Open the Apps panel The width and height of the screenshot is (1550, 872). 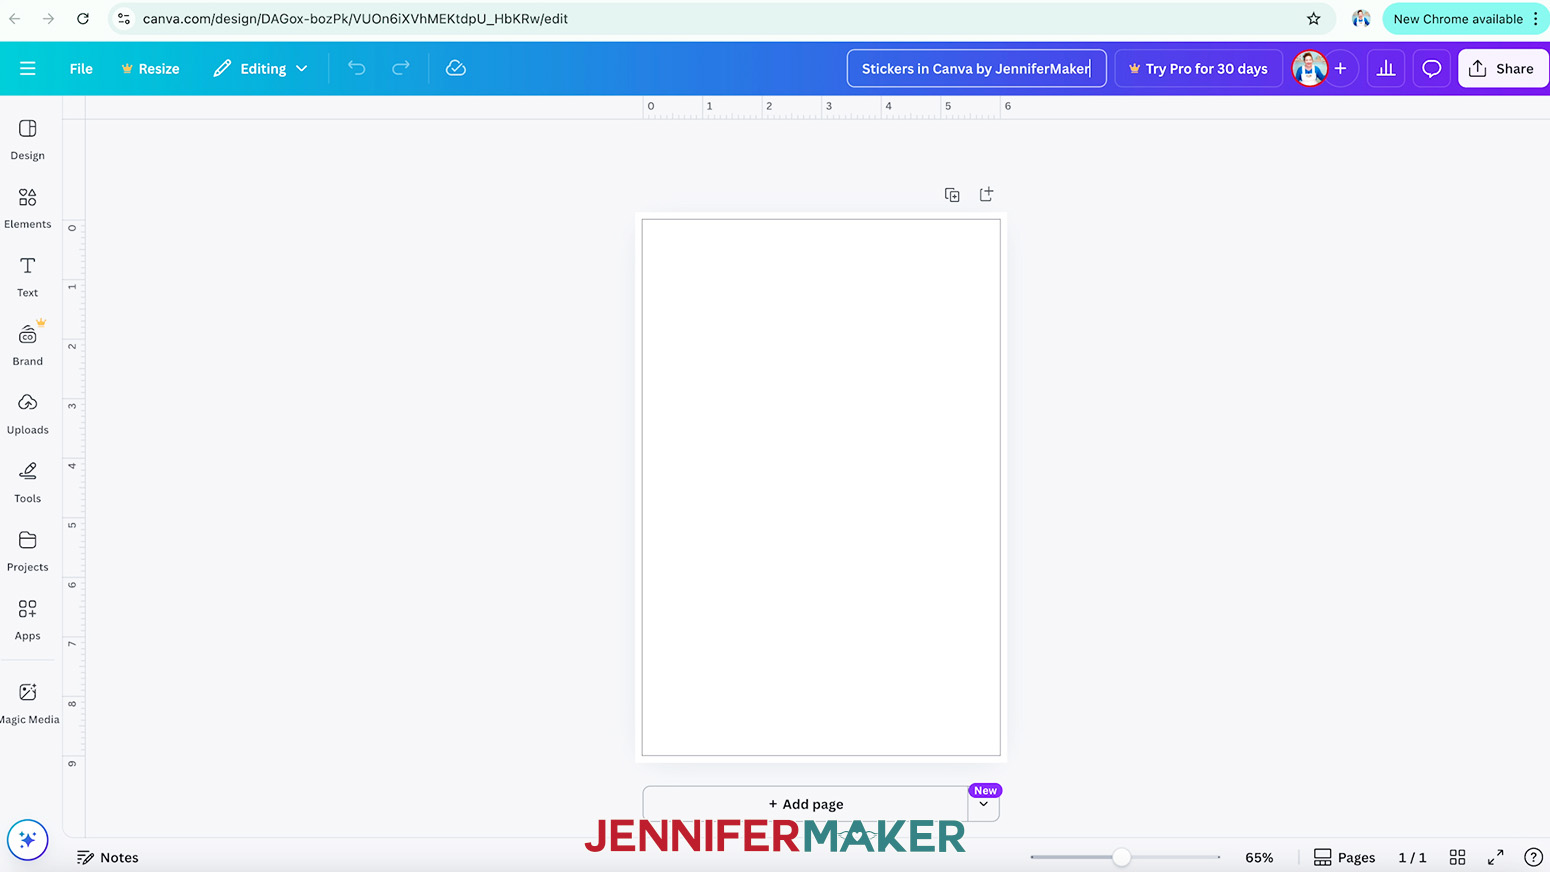click(x=28, y=621)
